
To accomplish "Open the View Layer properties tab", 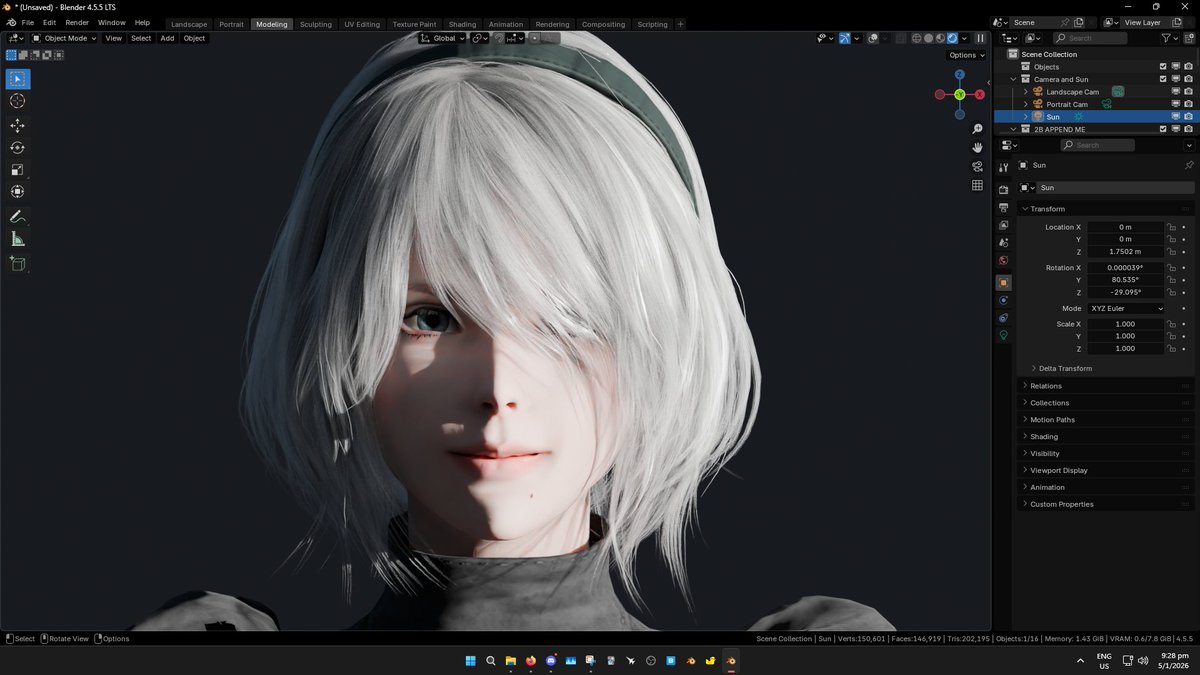I will tap(1003, 225).
